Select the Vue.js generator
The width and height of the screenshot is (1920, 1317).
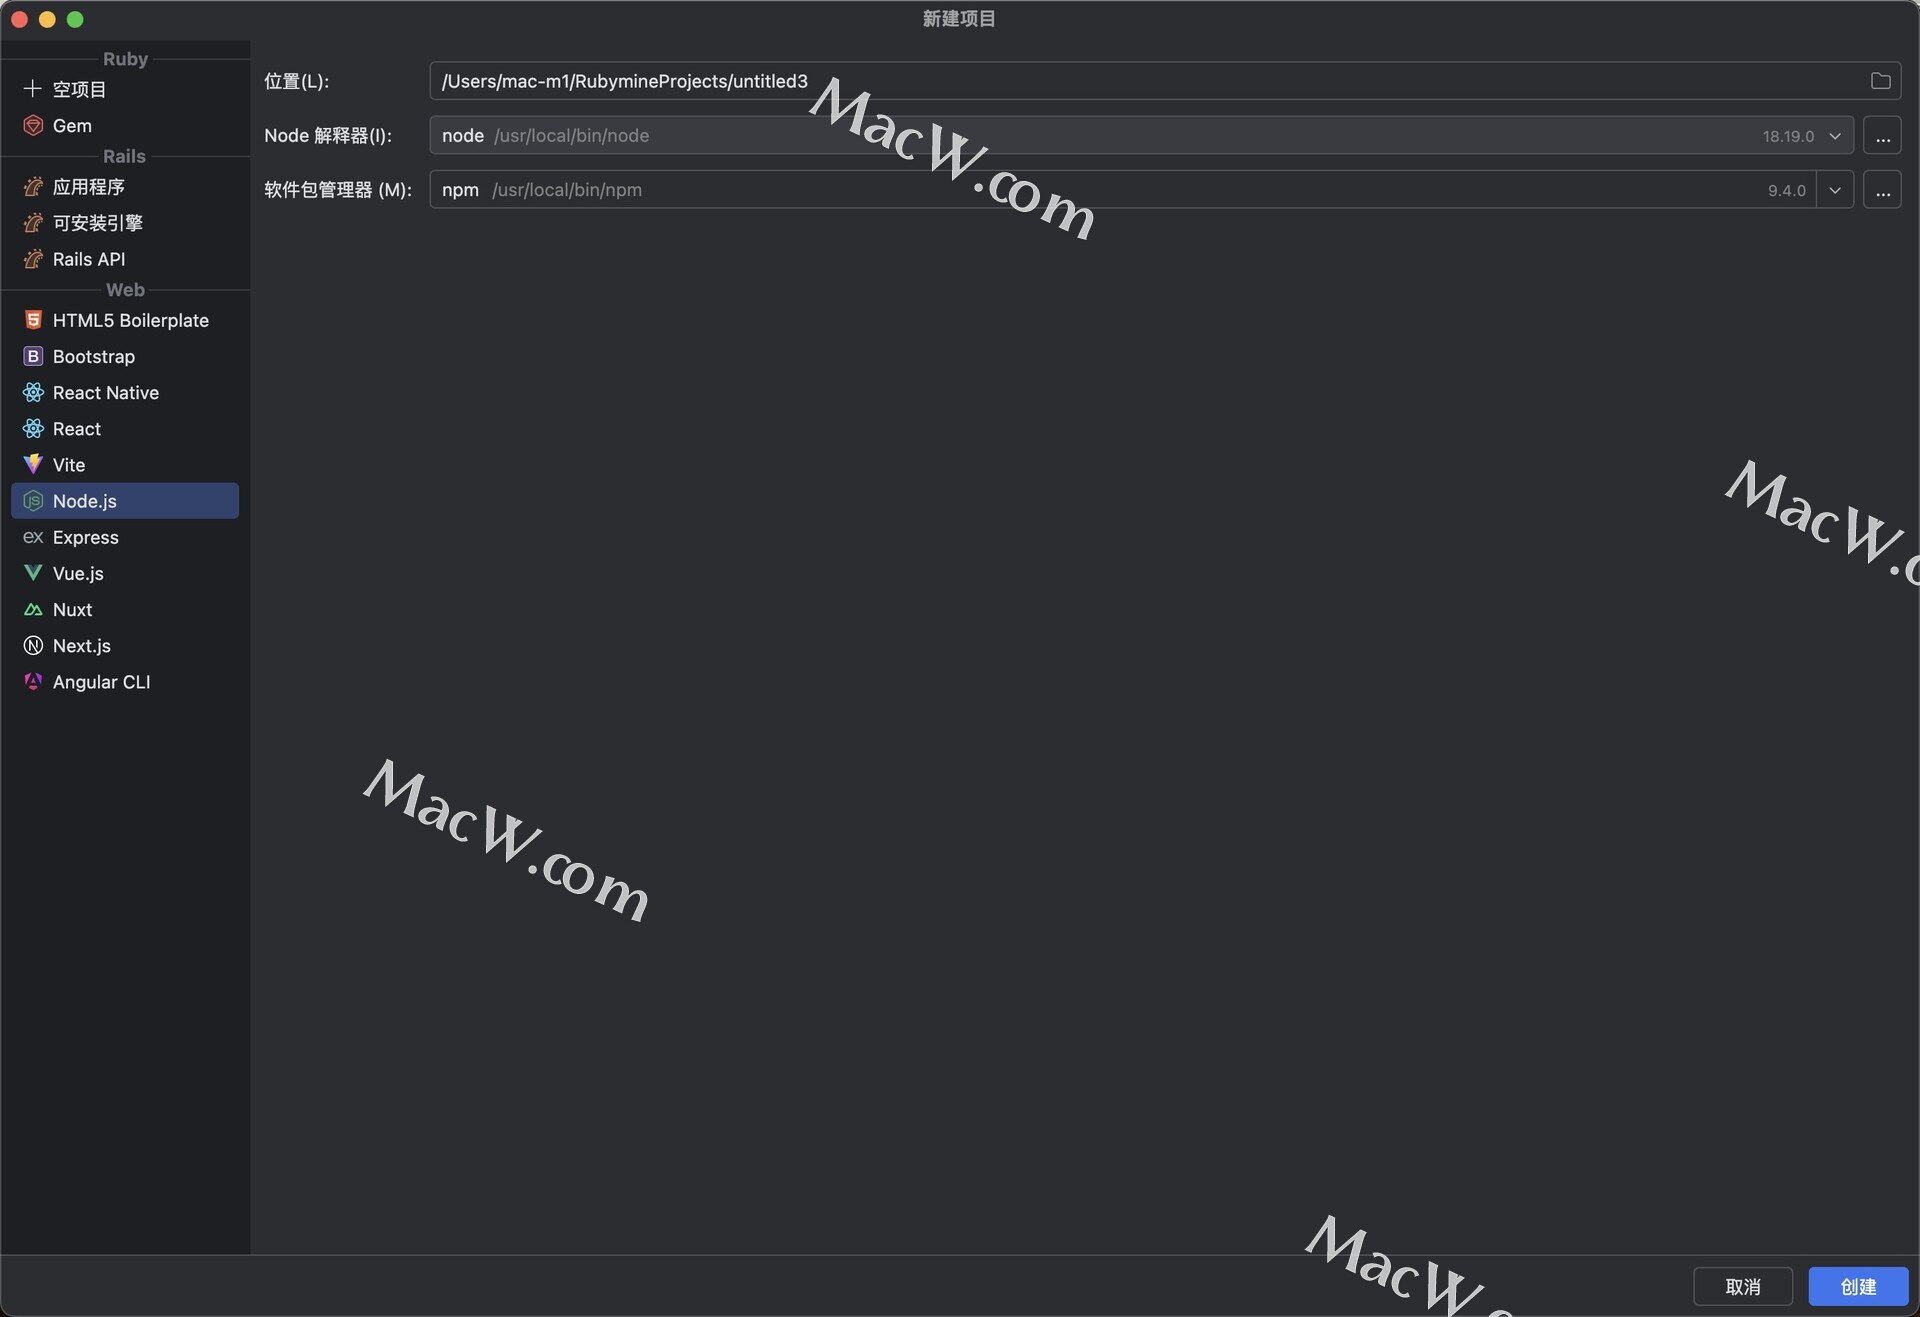coord(125,573)
